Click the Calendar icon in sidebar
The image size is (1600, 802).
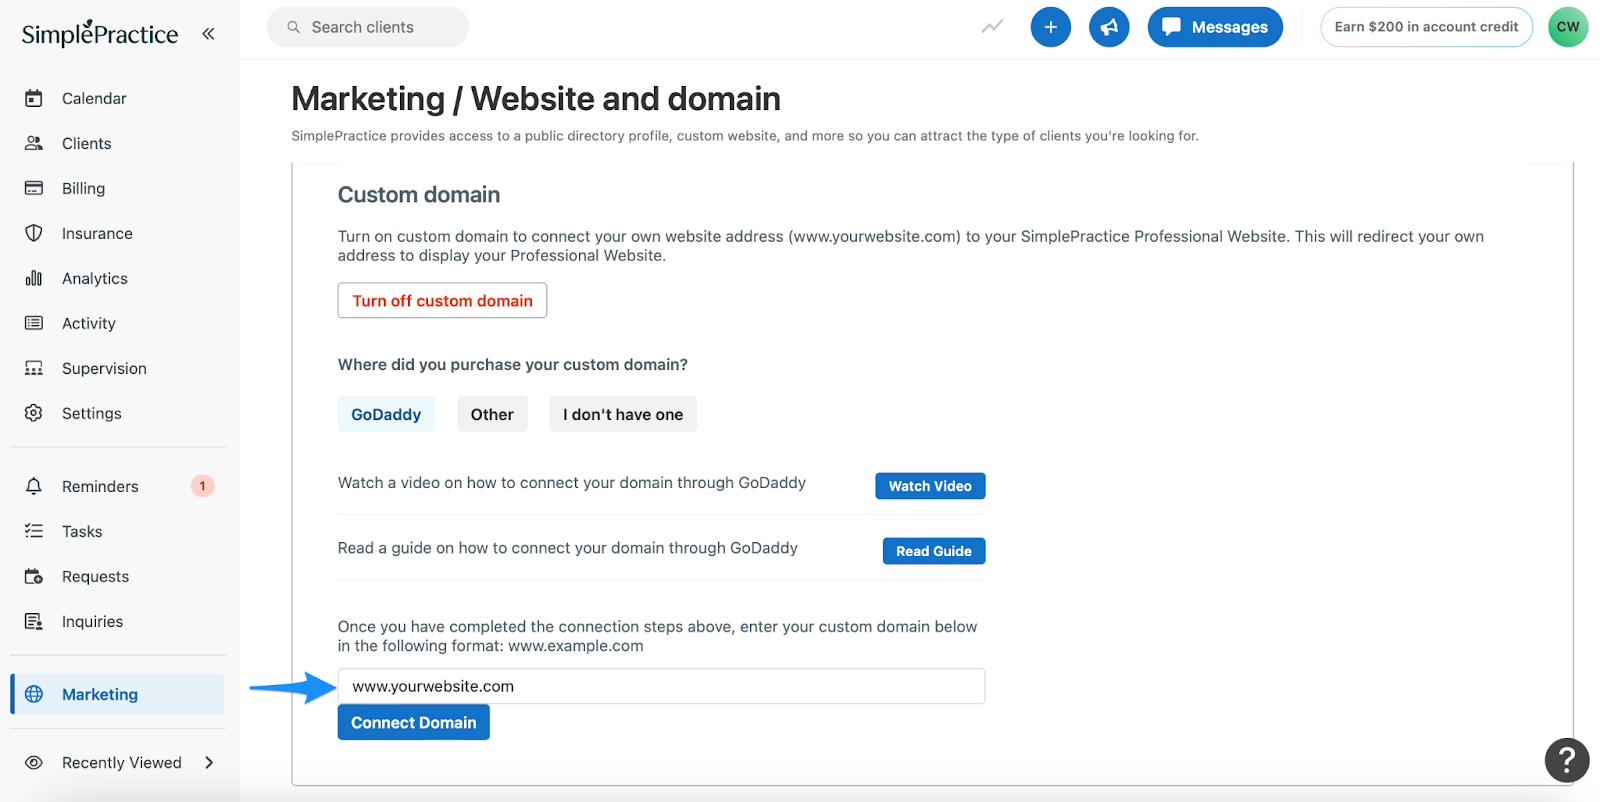point(34,98)
